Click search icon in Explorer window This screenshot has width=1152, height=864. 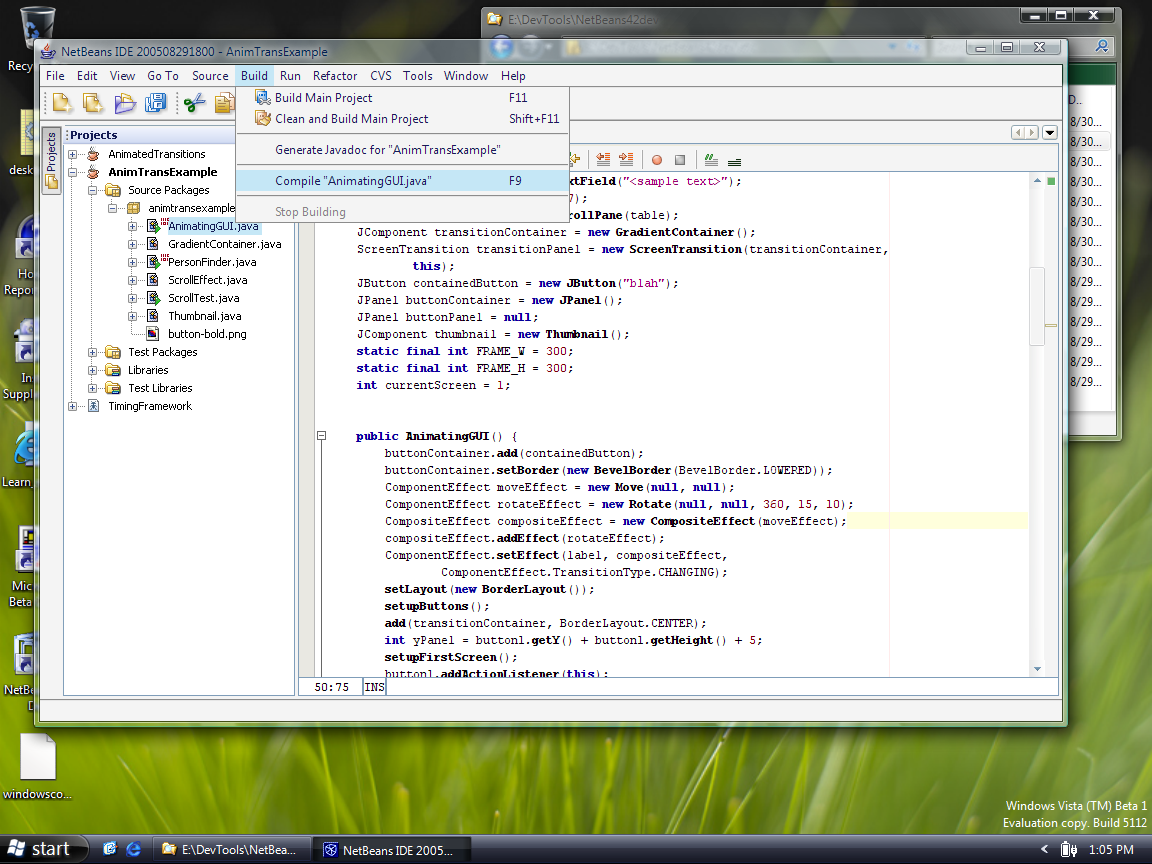[1101, 46]
